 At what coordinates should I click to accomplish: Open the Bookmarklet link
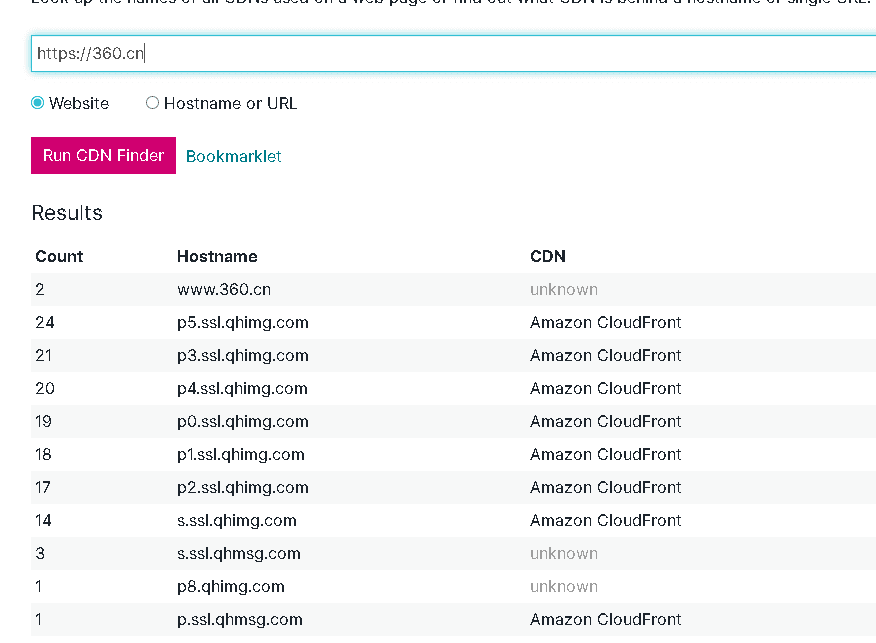click(x=234, y=156)
